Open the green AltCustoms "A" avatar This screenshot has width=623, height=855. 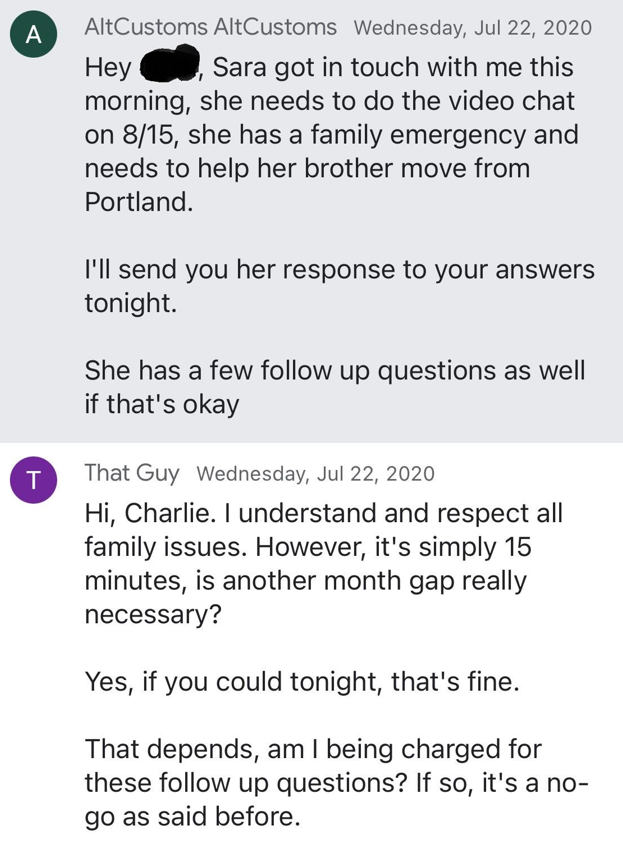pos(34,34)
